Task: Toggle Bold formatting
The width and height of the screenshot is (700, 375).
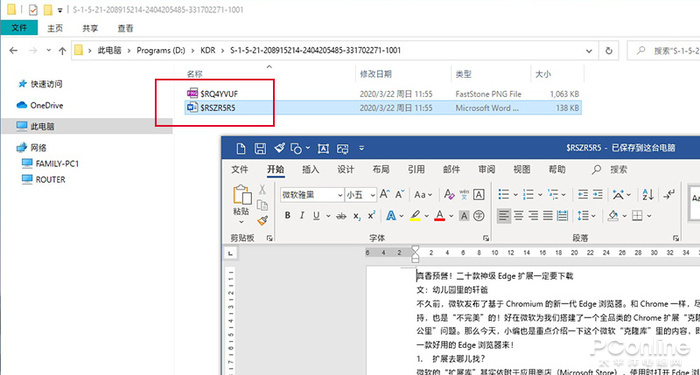Action: (x=288, y=216)
